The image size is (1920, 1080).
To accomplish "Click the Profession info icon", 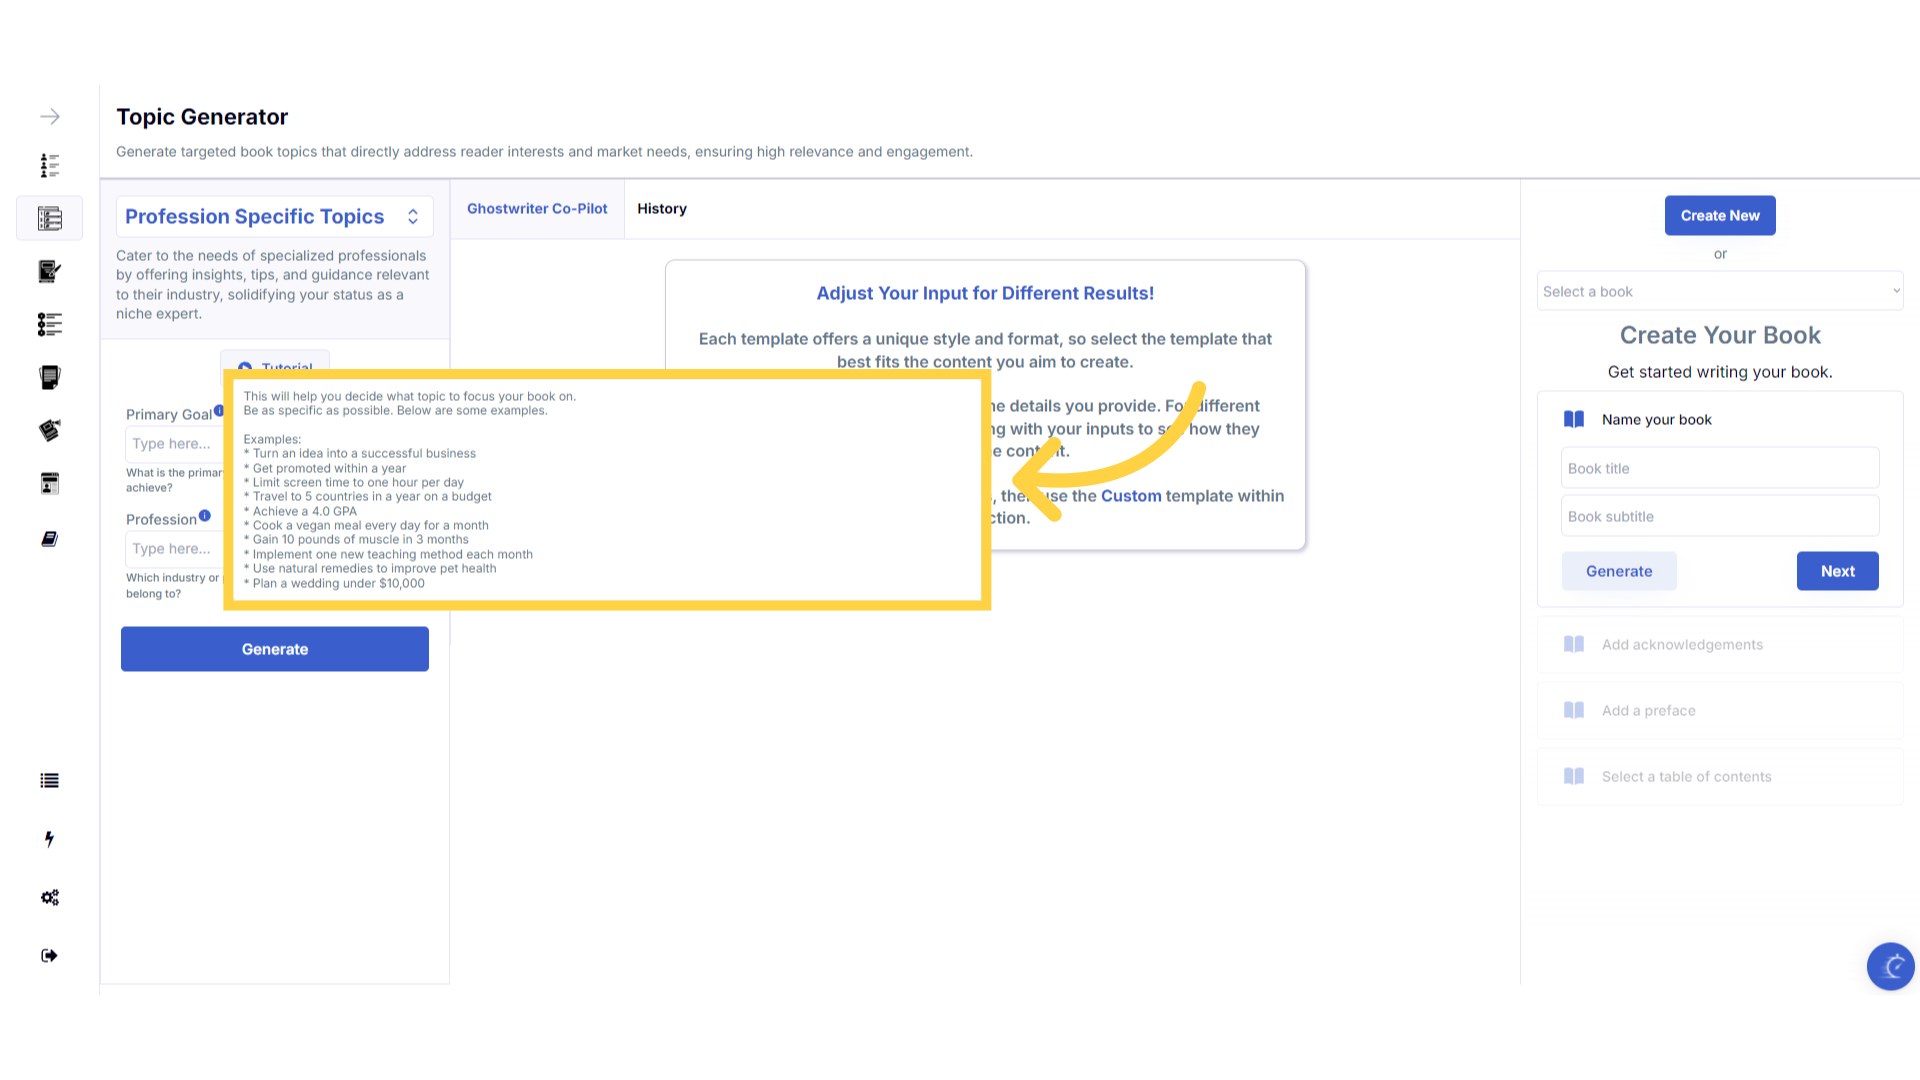I will point(204,516).
